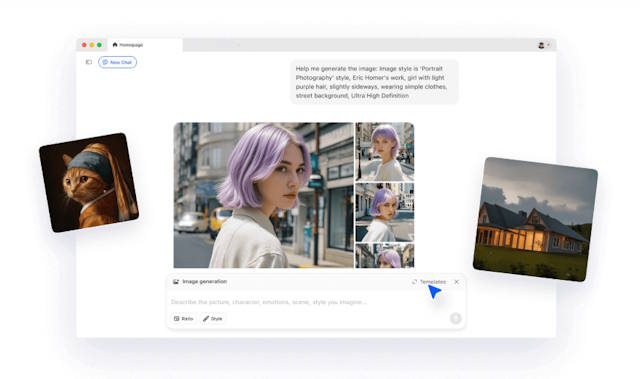Select the top-right generated portrait thumbnail
Viewport: 640px width, 379px height.
384,151
